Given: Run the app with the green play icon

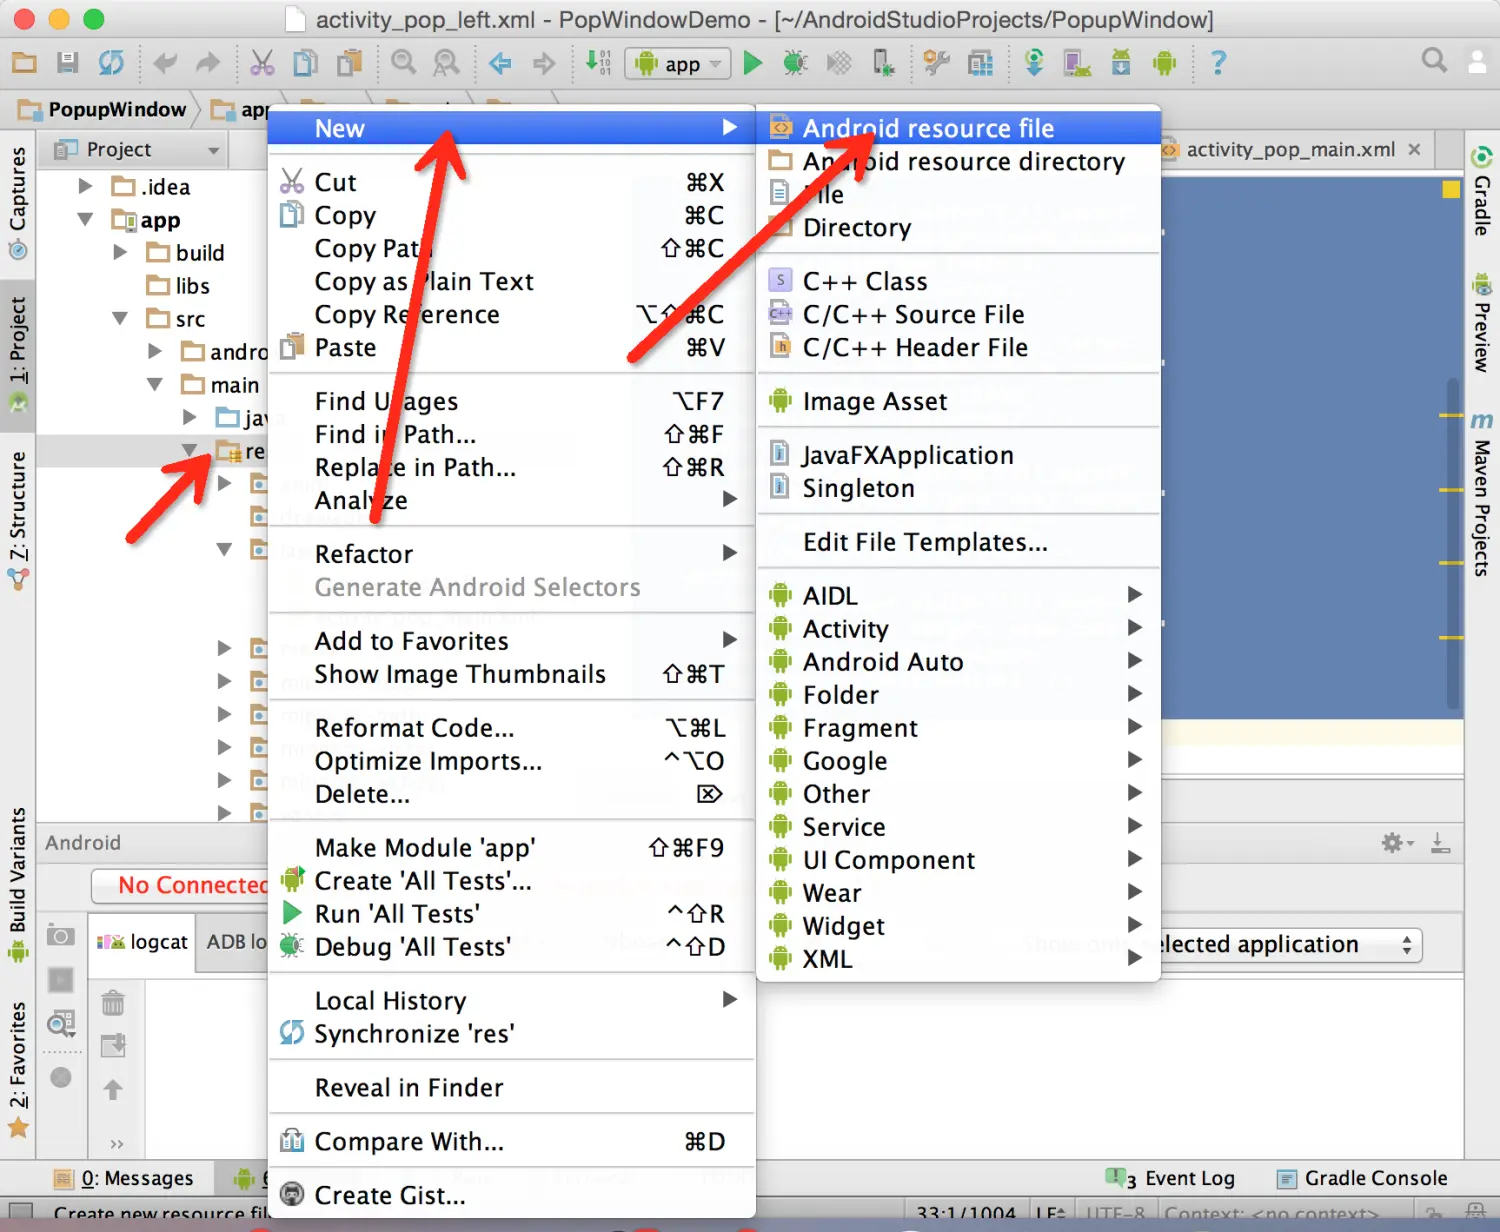Looking at the screenshot, I should [x=753, y=63].
